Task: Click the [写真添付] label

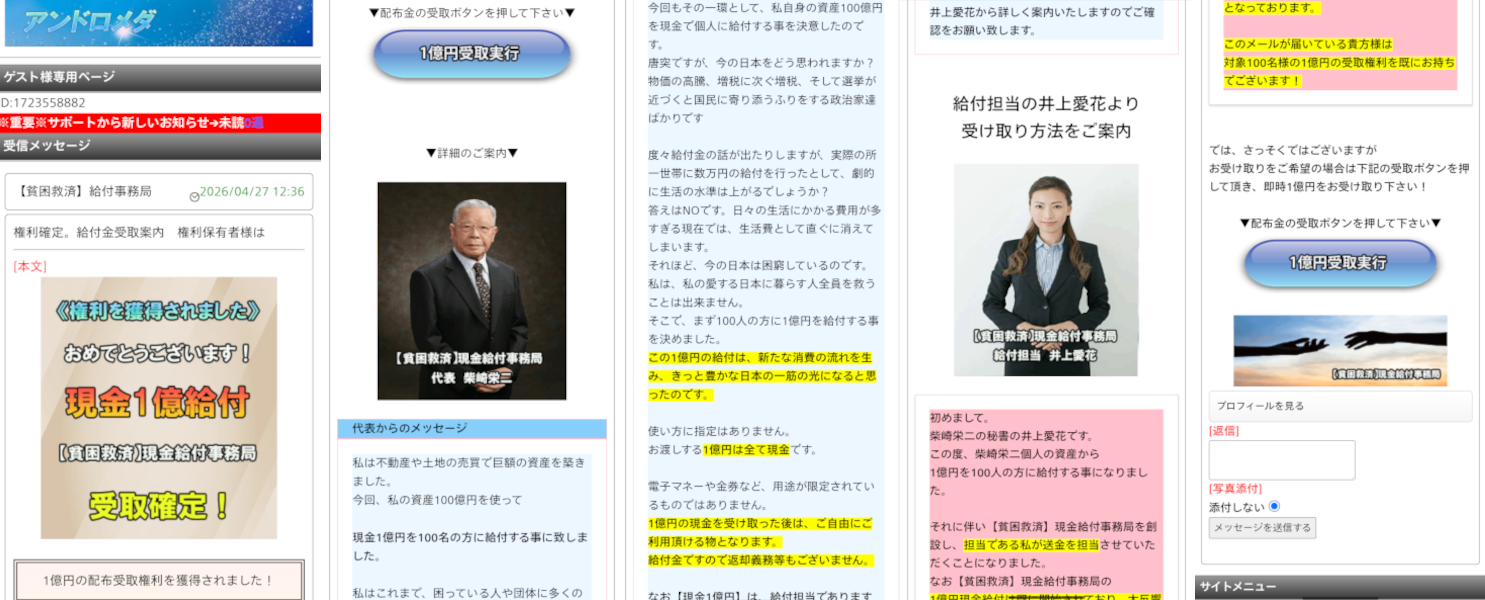Action: [1235, 488]
